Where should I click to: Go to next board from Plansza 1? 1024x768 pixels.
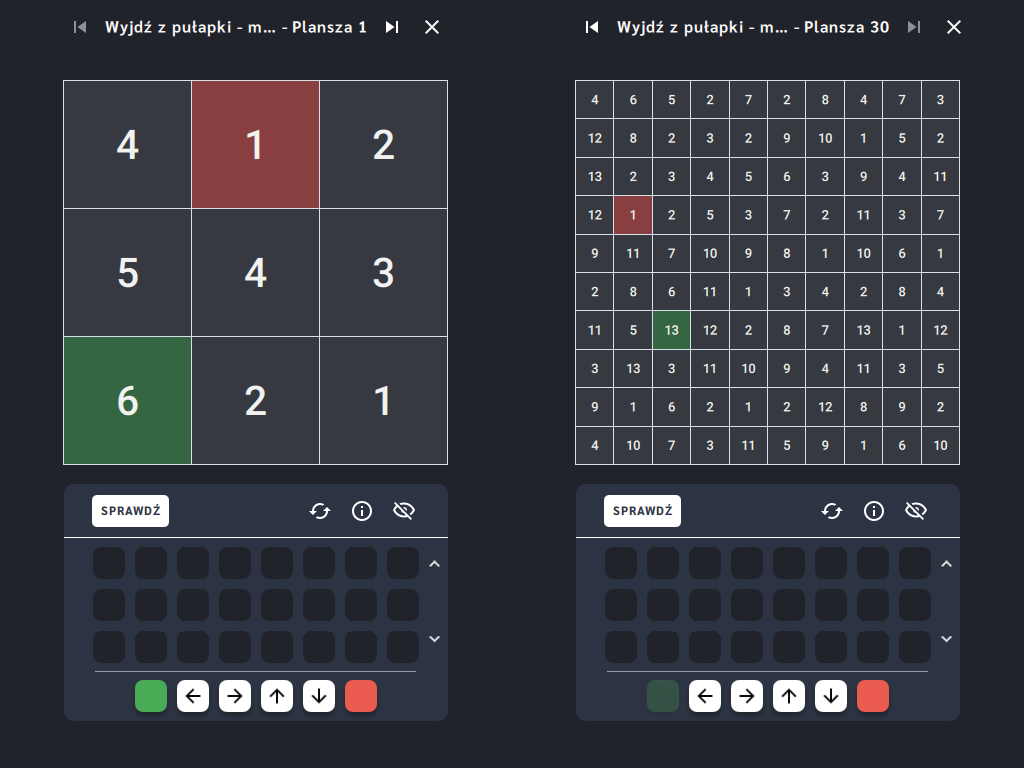pos(392,27)
